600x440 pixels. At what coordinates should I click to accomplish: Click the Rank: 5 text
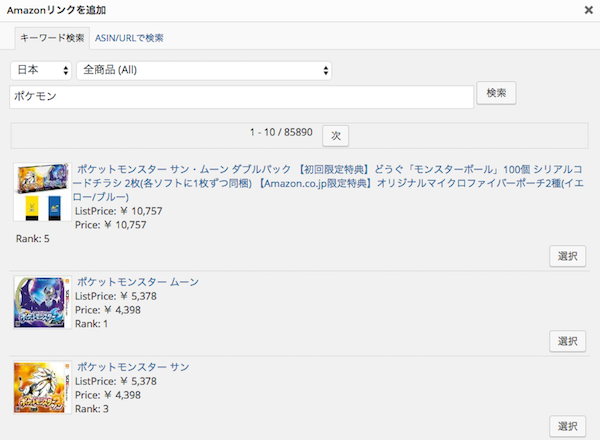pos(33,239)
